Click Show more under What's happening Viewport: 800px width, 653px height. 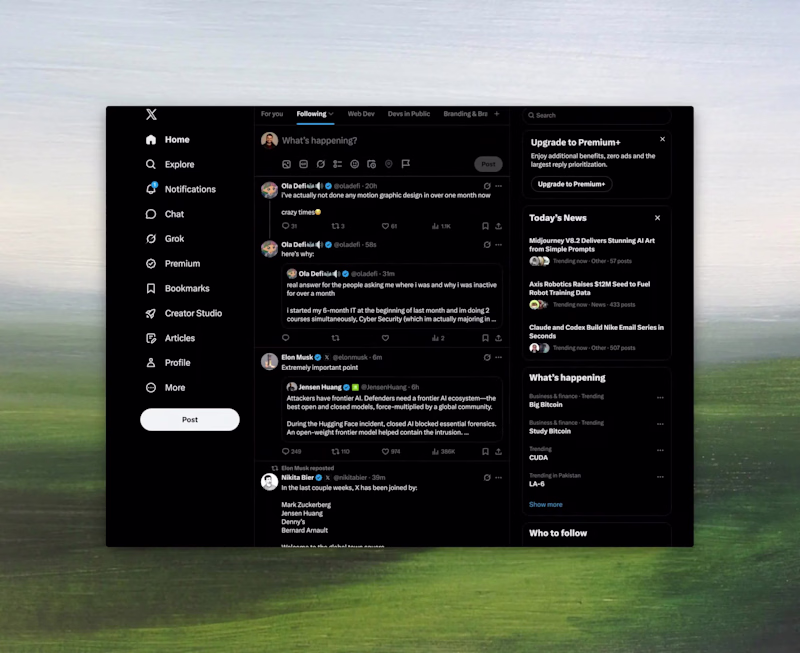[x=545, y=505]
